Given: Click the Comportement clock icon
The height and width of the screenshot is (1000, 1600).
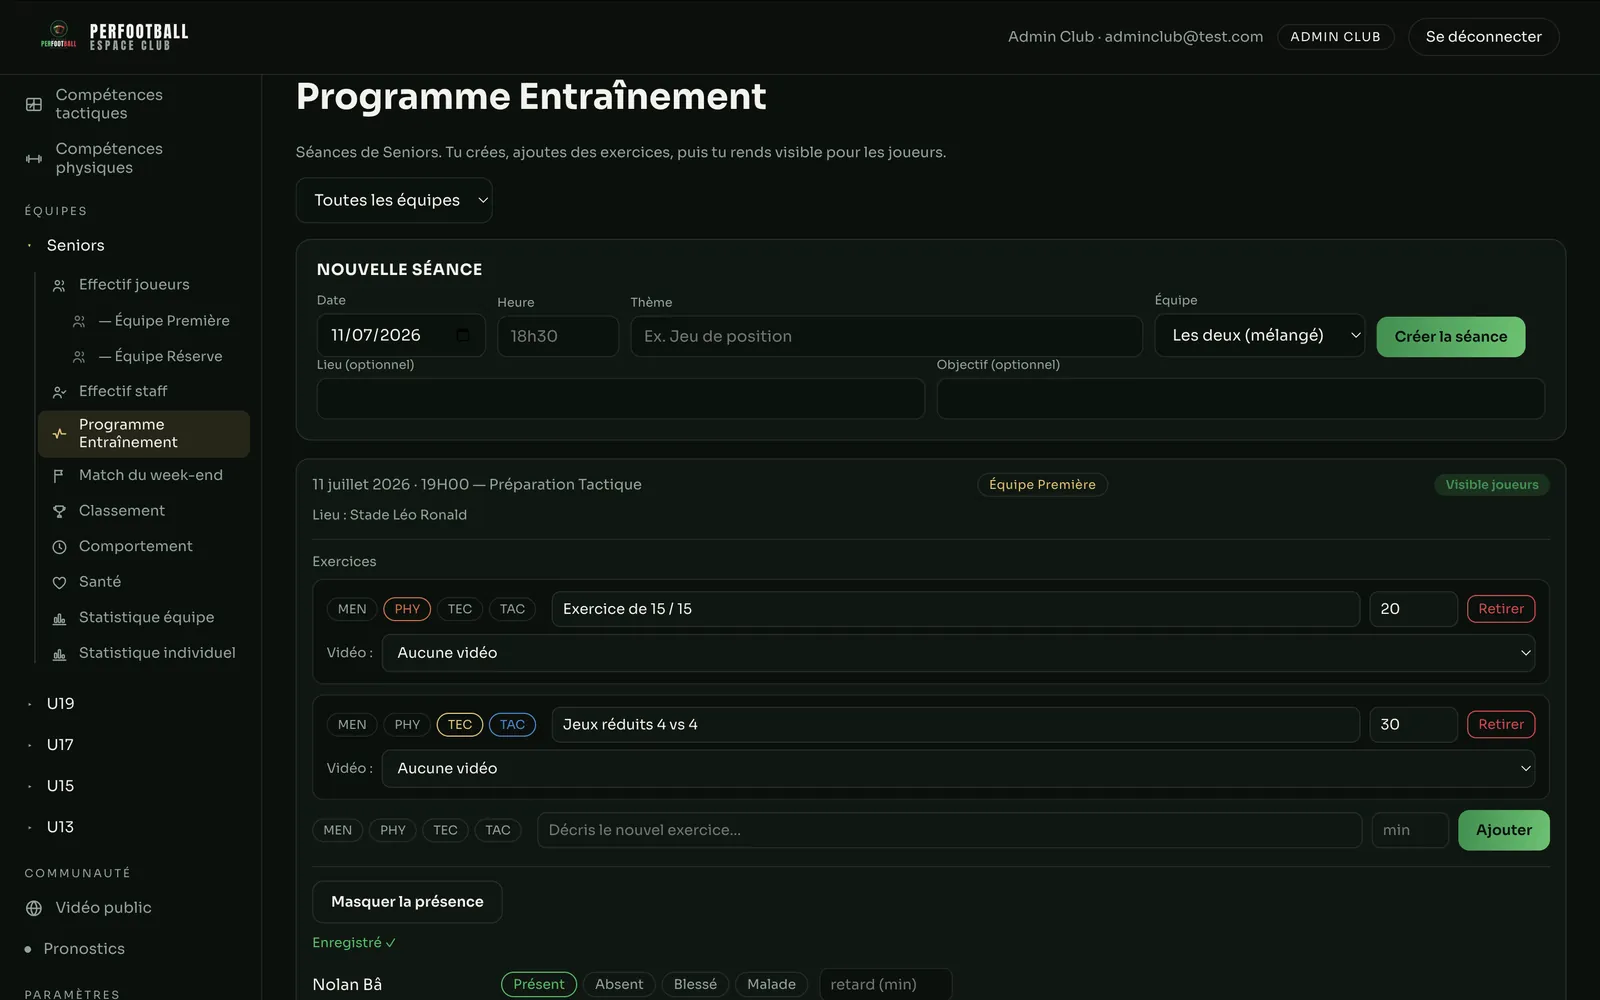Looking at the screenshot, I should [x=59, y=547].
